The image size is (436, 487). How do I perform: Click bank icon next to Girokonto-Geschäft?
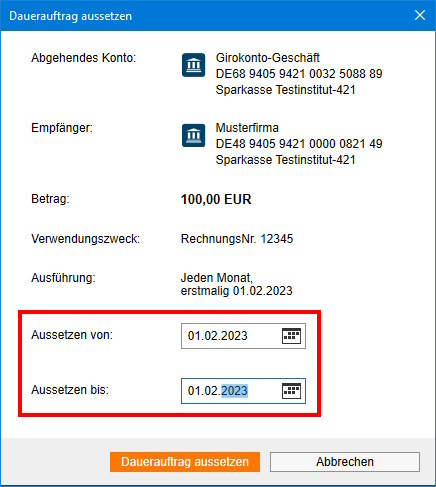point(194,65)
